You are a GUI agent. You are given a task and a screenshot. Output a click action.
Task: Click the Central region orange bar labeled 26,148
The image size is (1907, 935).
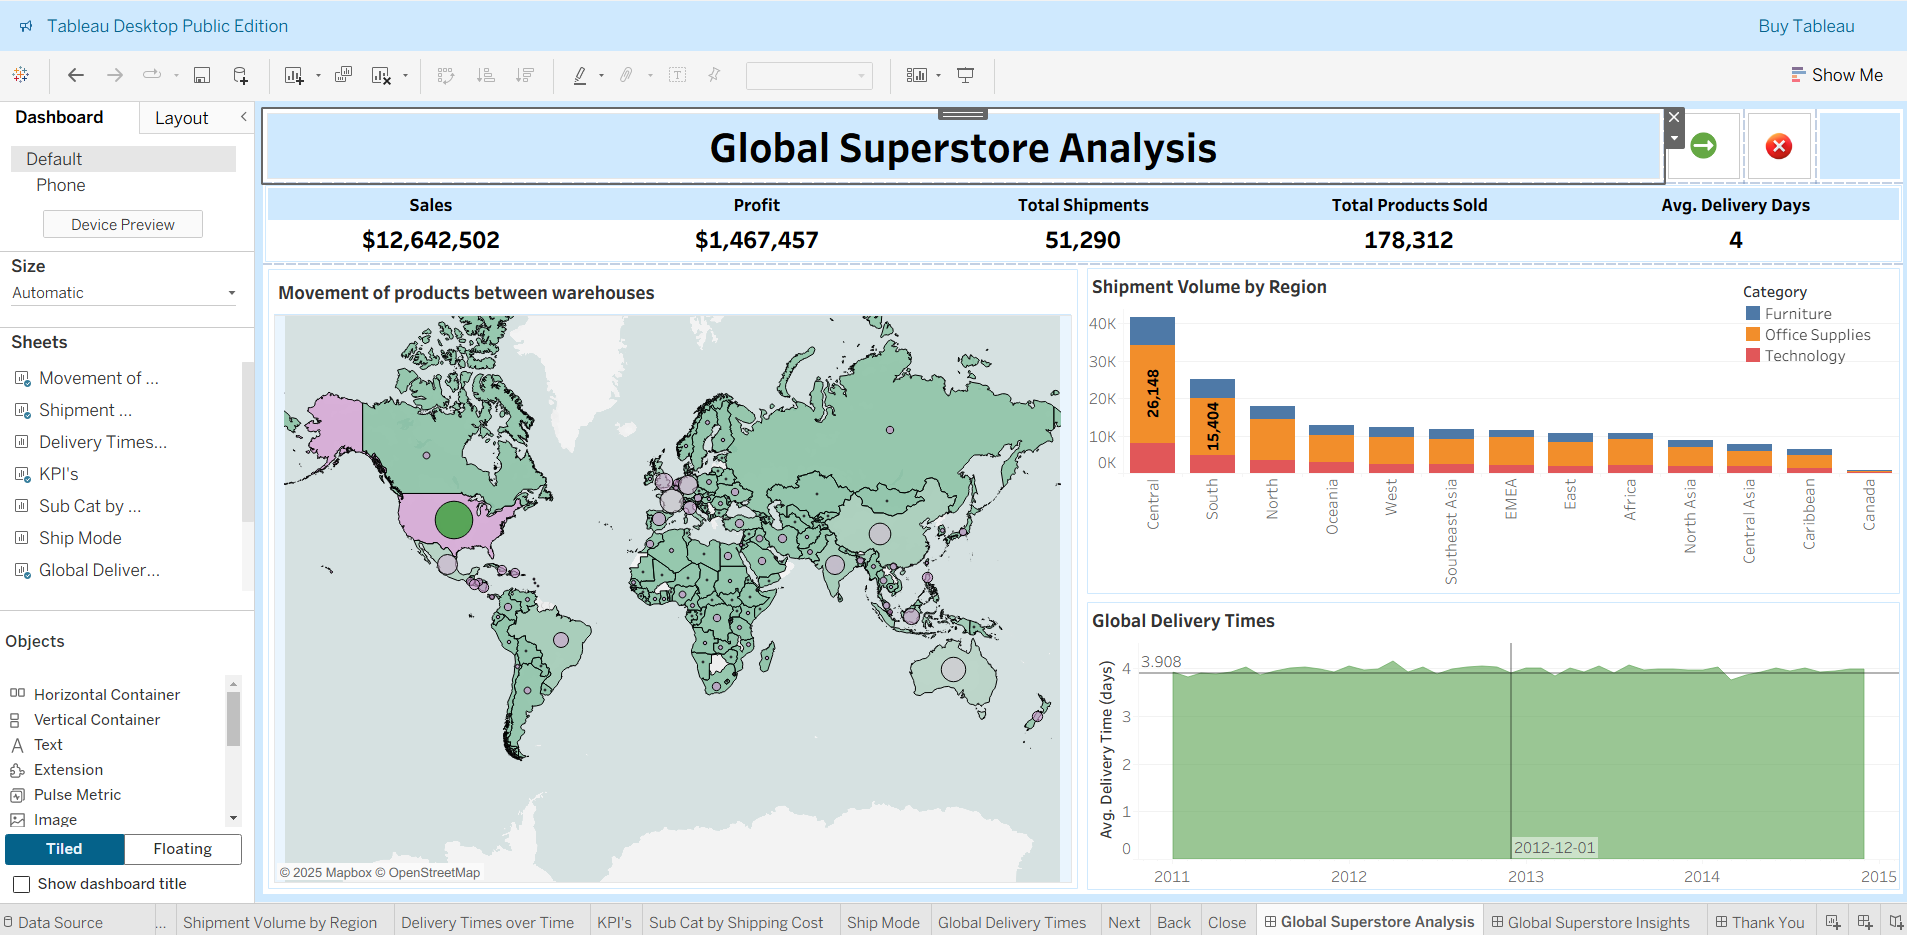(1152, 394)
